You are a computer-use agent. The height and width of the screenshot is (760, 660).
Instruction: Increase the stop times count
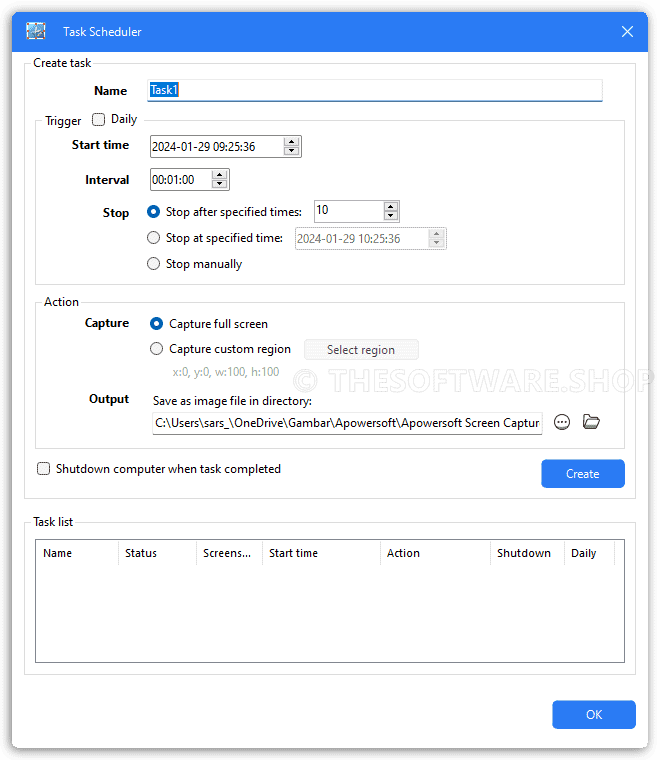(x=391, y=207)
